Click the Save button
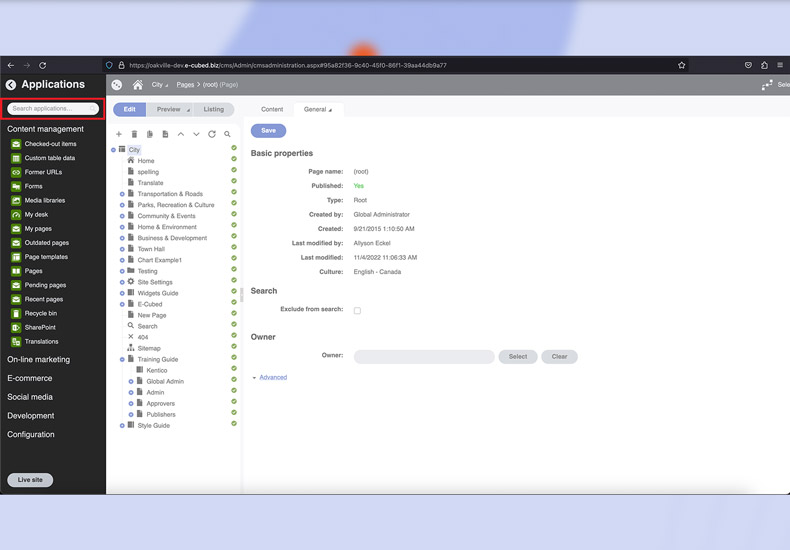The height and width of the screenshot is (550, 790). (x=268, y=131)
